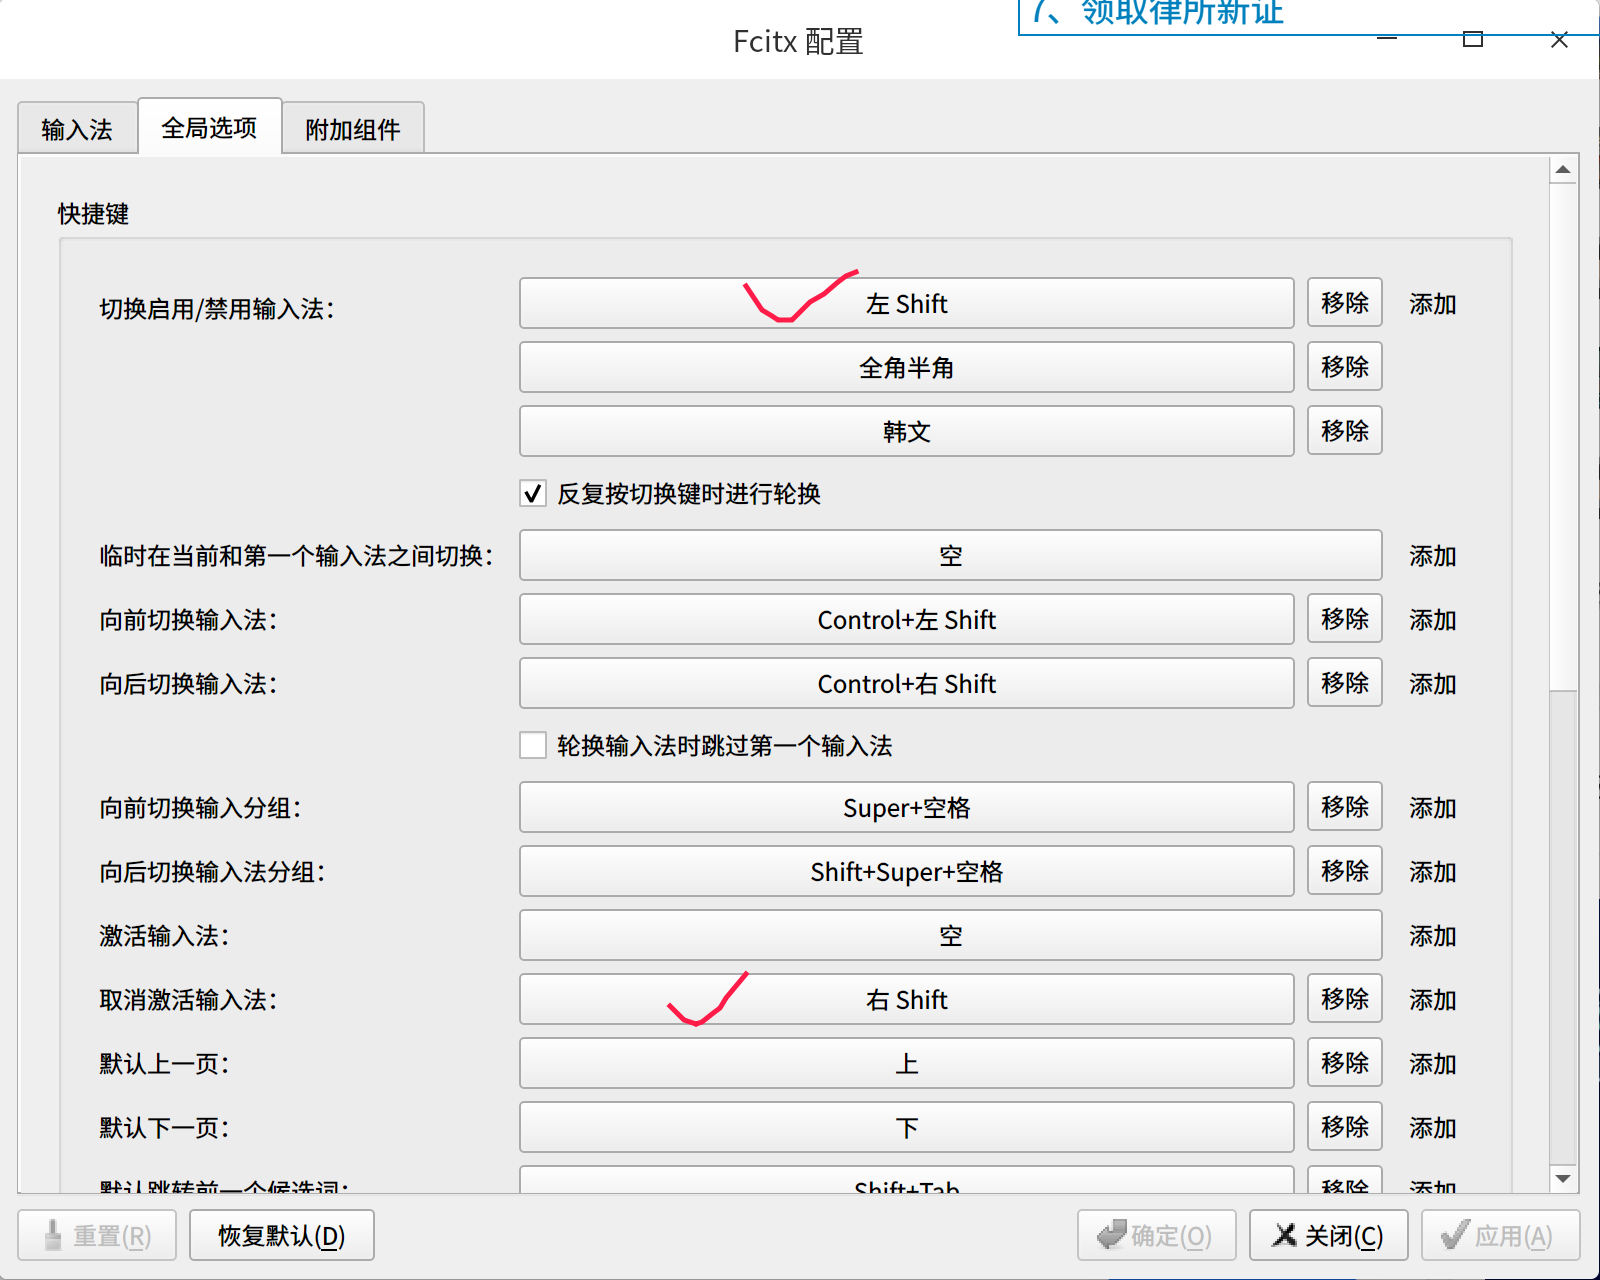Screen dimensions: 1600x1280
Task: Maximize the Fcitx 配置 window
Action: [x=1473, y=39]
